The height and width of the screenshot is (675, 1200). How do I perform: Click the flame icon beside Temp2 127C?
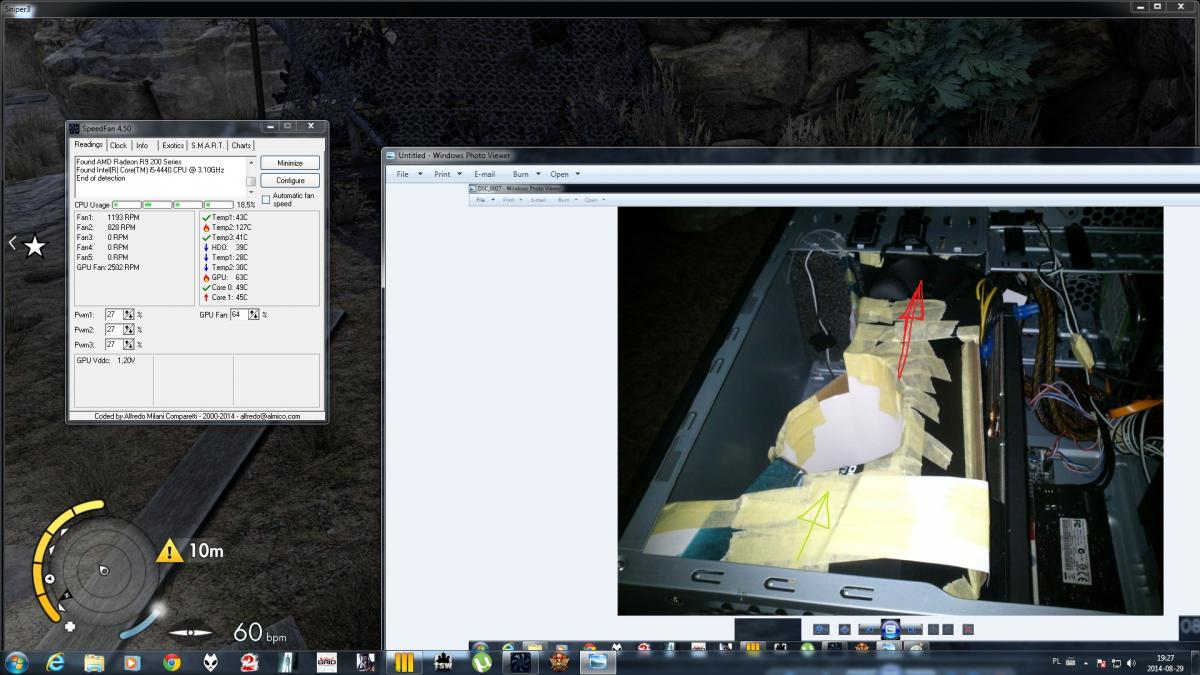206,228
